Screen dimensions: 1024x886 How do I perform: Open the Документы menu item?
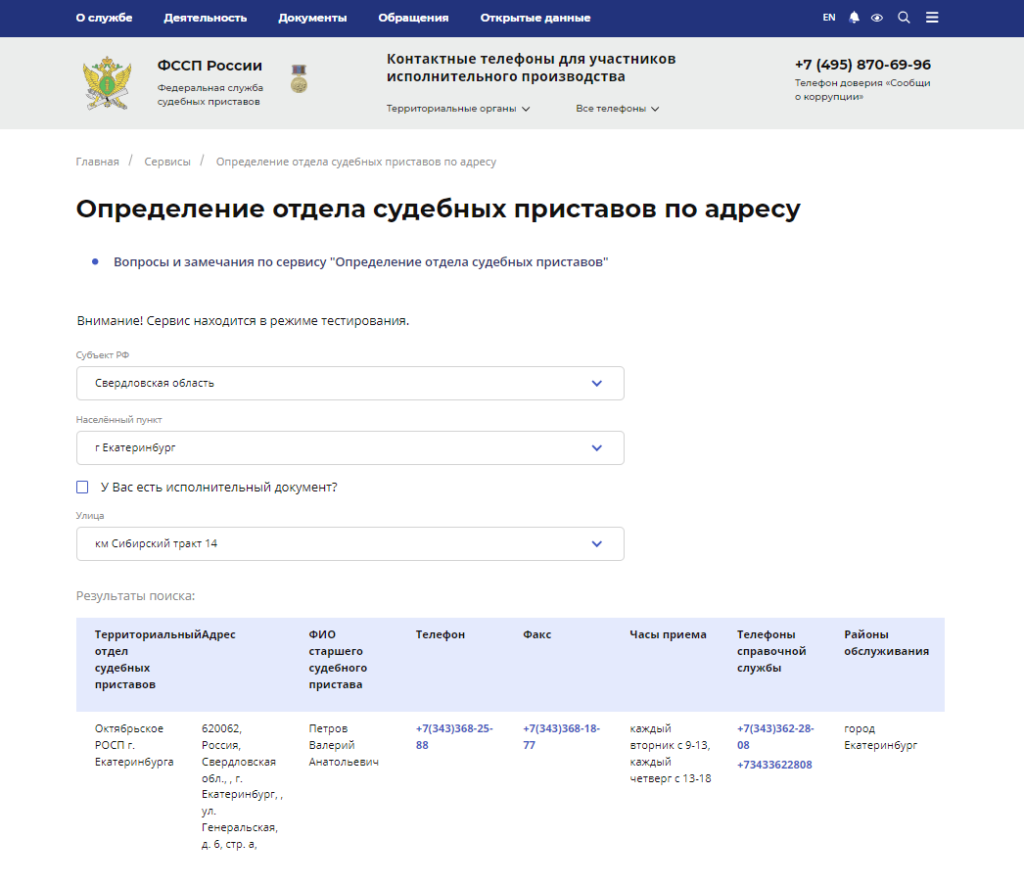312,18
